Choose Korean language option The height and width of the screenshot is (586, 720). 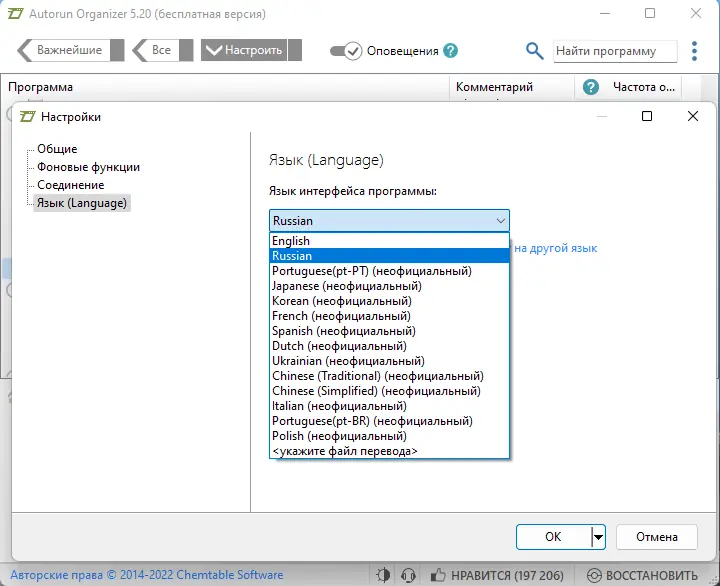pyautogui.click(x=389, y=301)
